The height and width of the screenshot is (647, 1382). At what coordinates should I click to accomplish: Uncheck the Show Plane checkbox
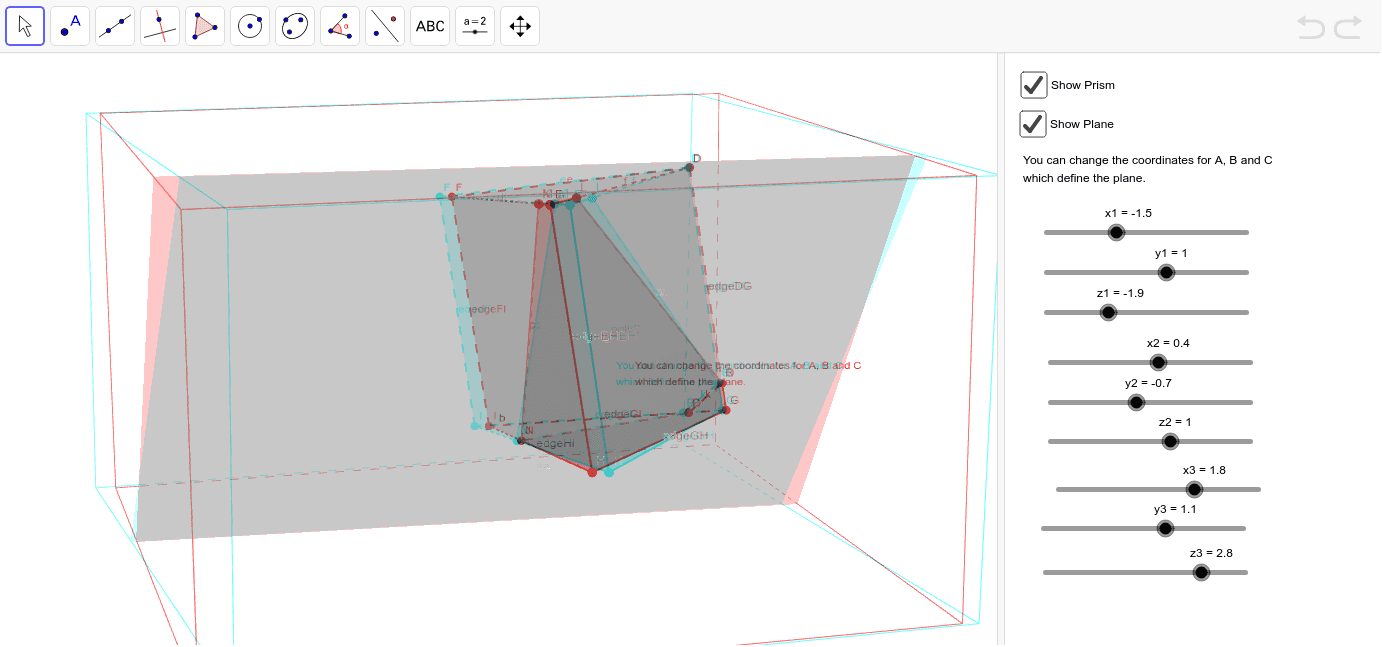[1033, 123]
